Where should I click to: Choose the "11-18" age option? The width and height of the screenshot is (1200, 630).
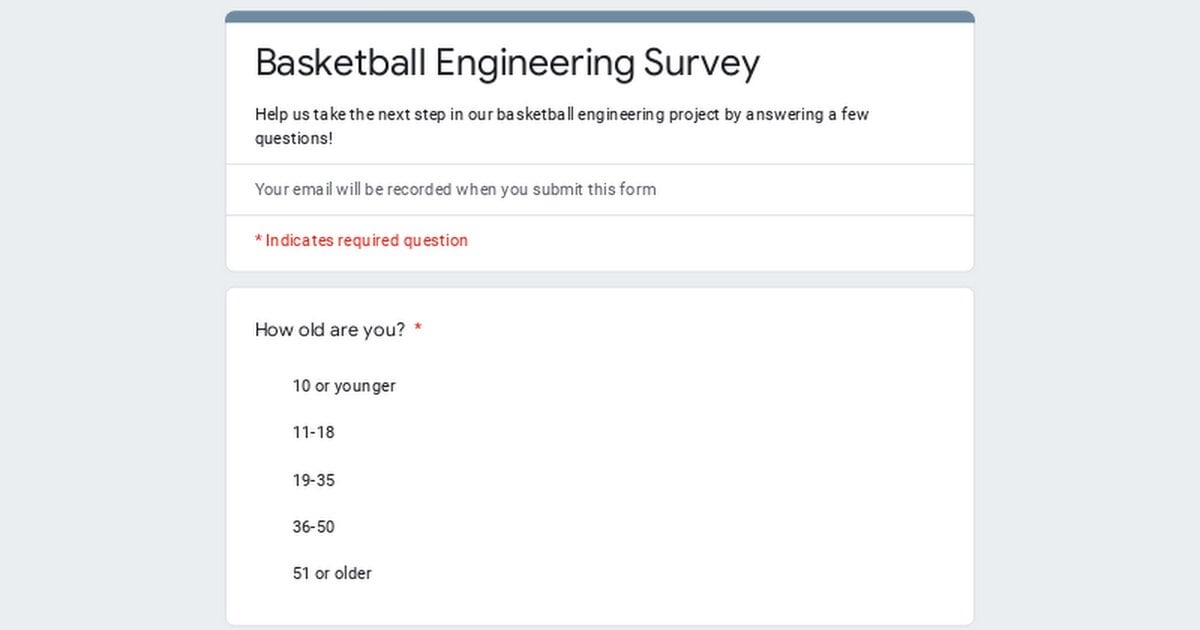[313, 432]
